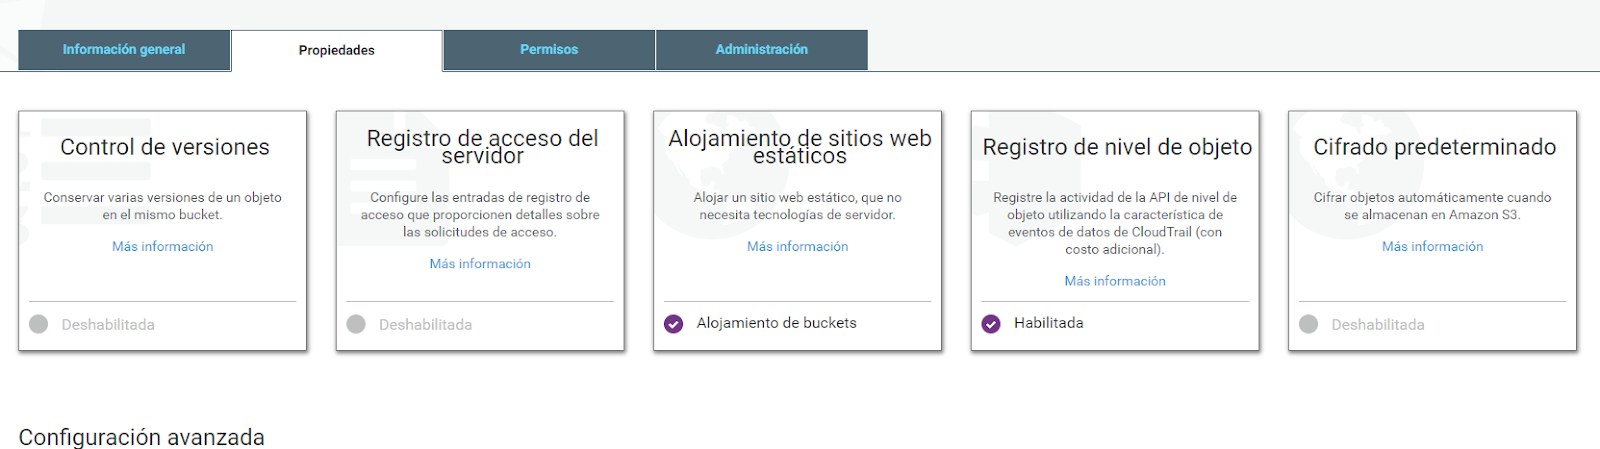This screenshot has width=1600, height=449.
Task: Follow Más información link under Registro de acceso
Action: tap(480, 264)
